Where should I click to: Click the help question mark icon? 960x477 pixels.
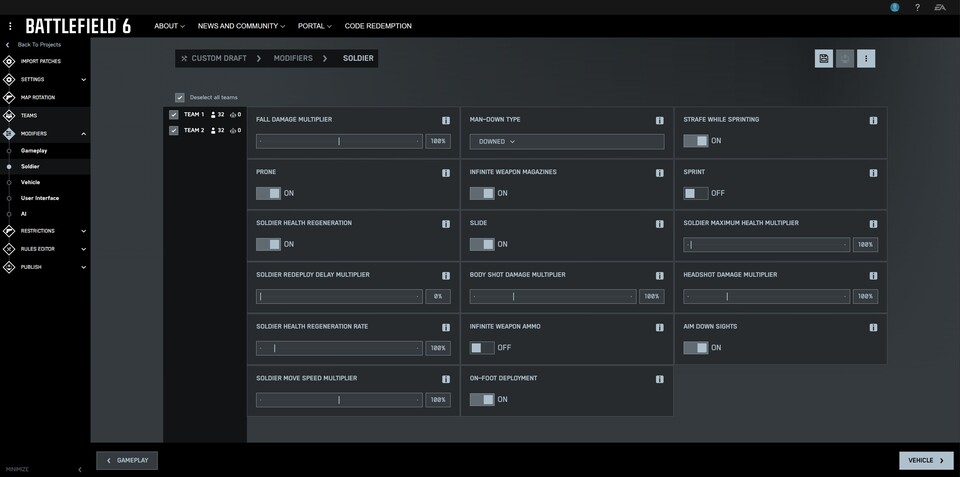pos(917,8)
